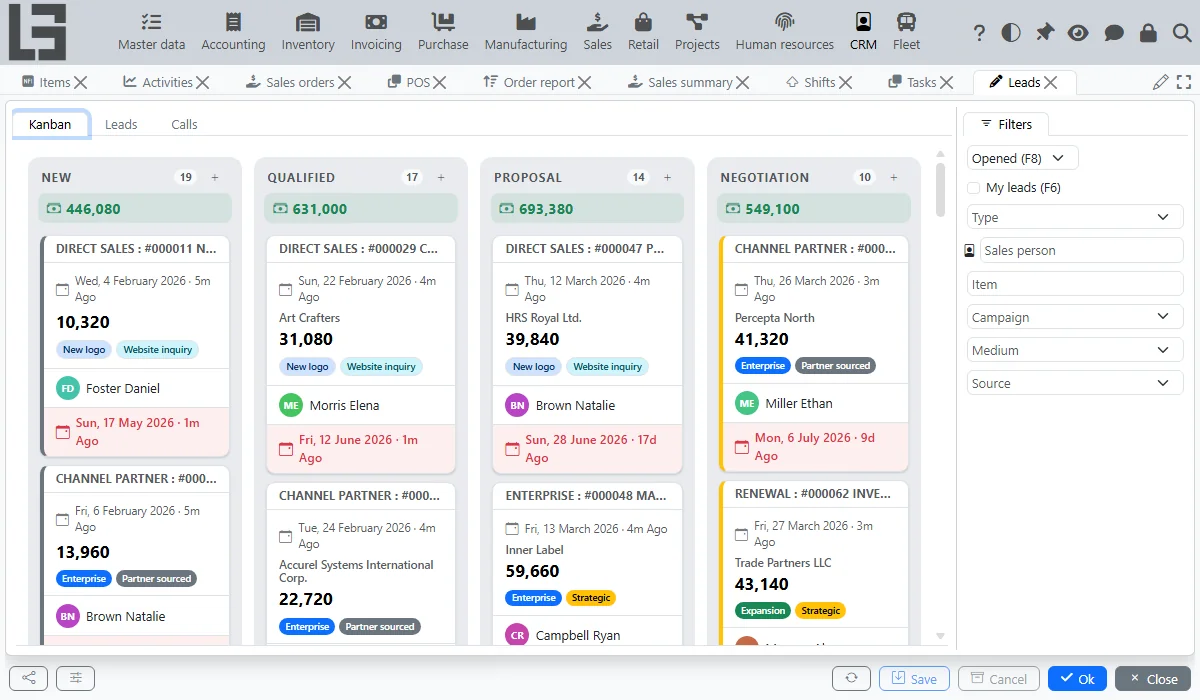
Task: Open the Retail module
Action: tap(643, 32)
